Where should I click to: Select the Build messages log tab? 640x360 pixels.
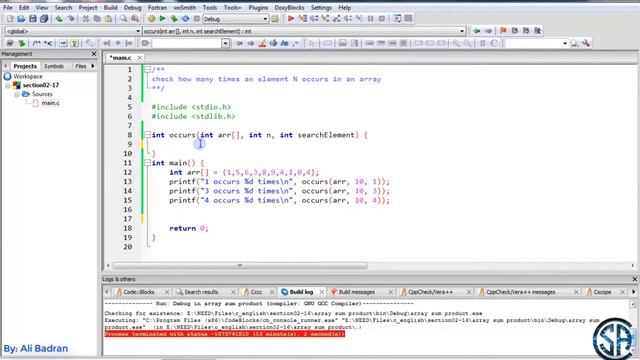pos(356,292)
